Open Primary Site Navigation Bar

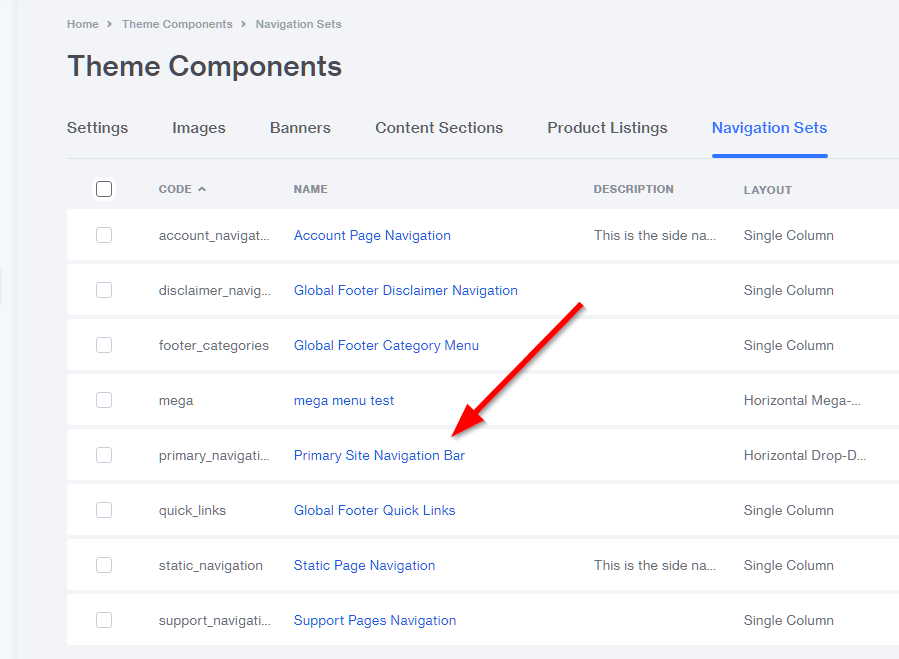point(379,455)
